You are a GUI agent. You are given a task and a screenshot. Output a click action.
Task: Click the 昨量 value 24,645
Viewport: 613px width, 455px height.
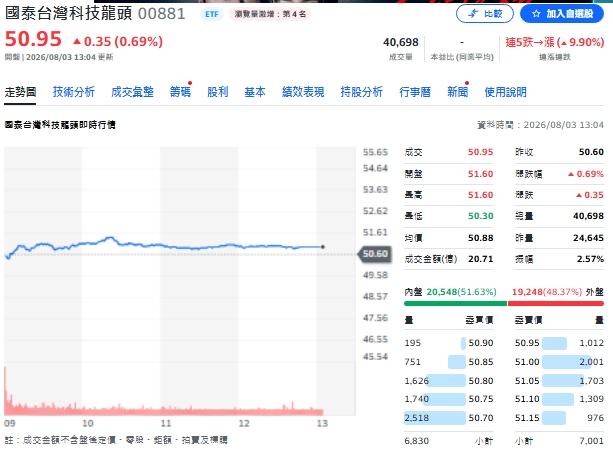(588, 238)
